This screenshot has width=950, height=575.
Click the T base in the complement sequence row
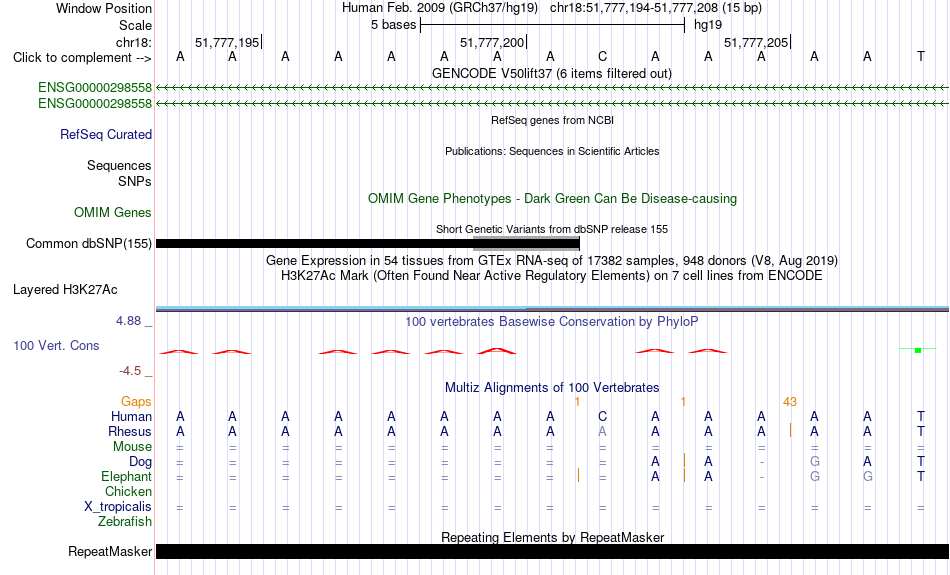tap(920, 56)
